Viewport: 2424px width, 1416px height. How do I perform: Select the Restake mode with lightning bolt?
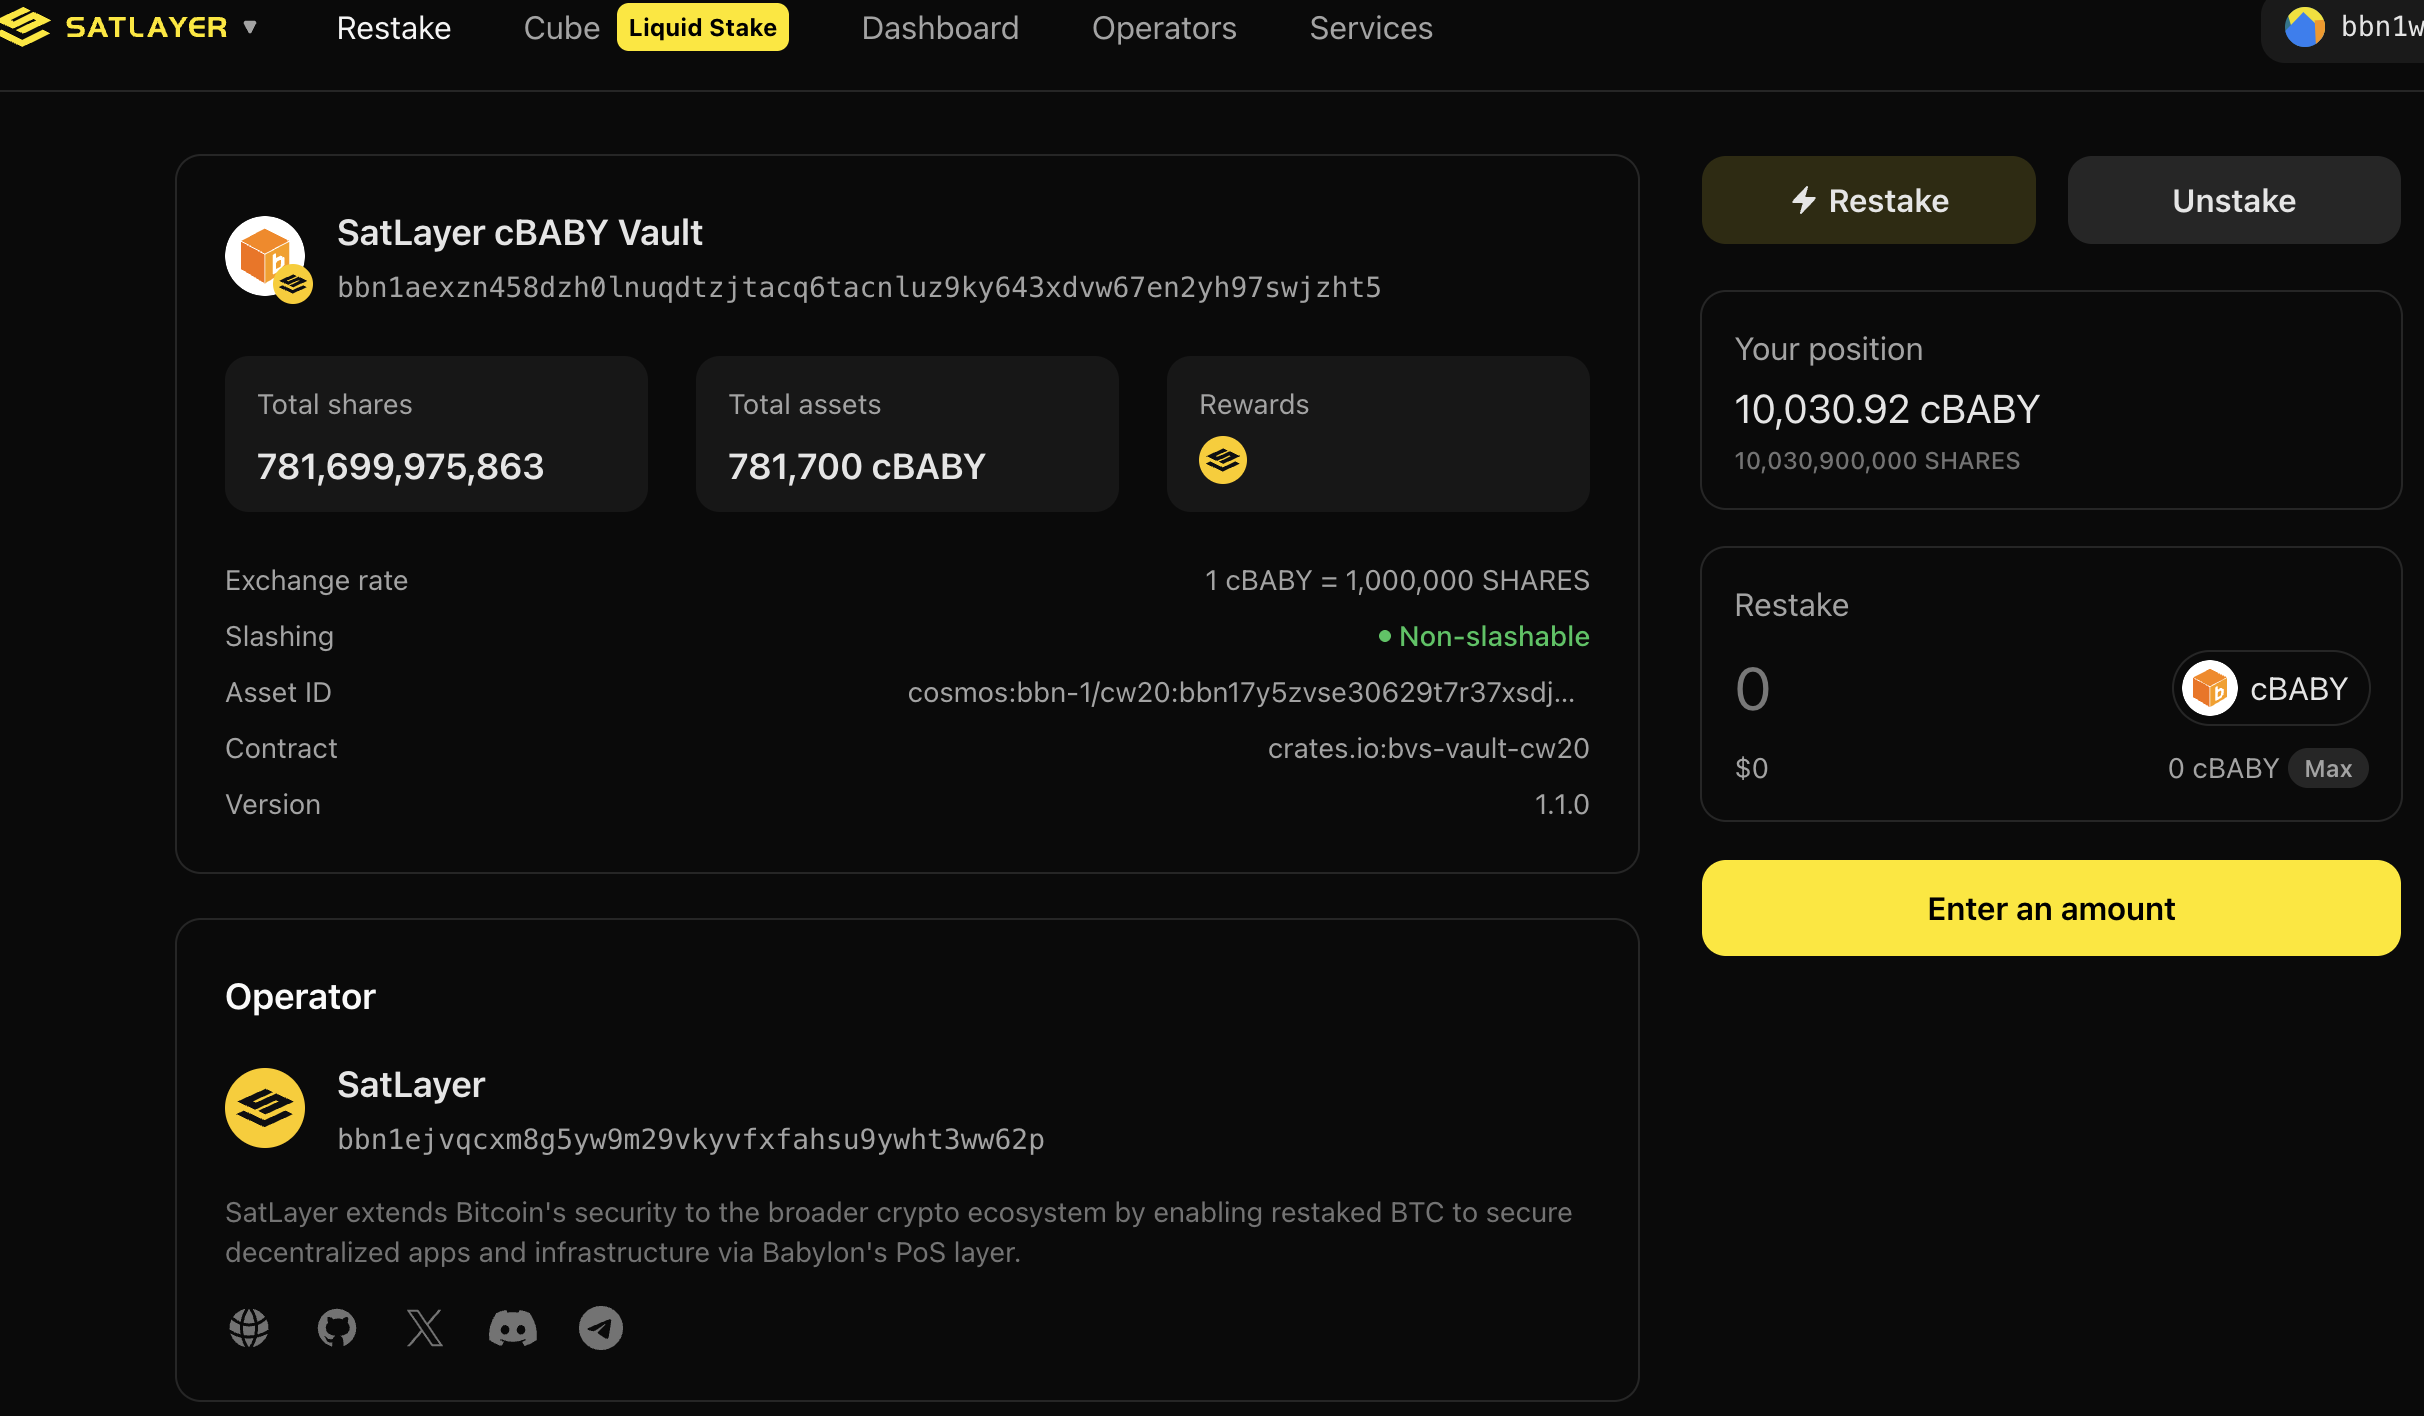(1868, 200)
